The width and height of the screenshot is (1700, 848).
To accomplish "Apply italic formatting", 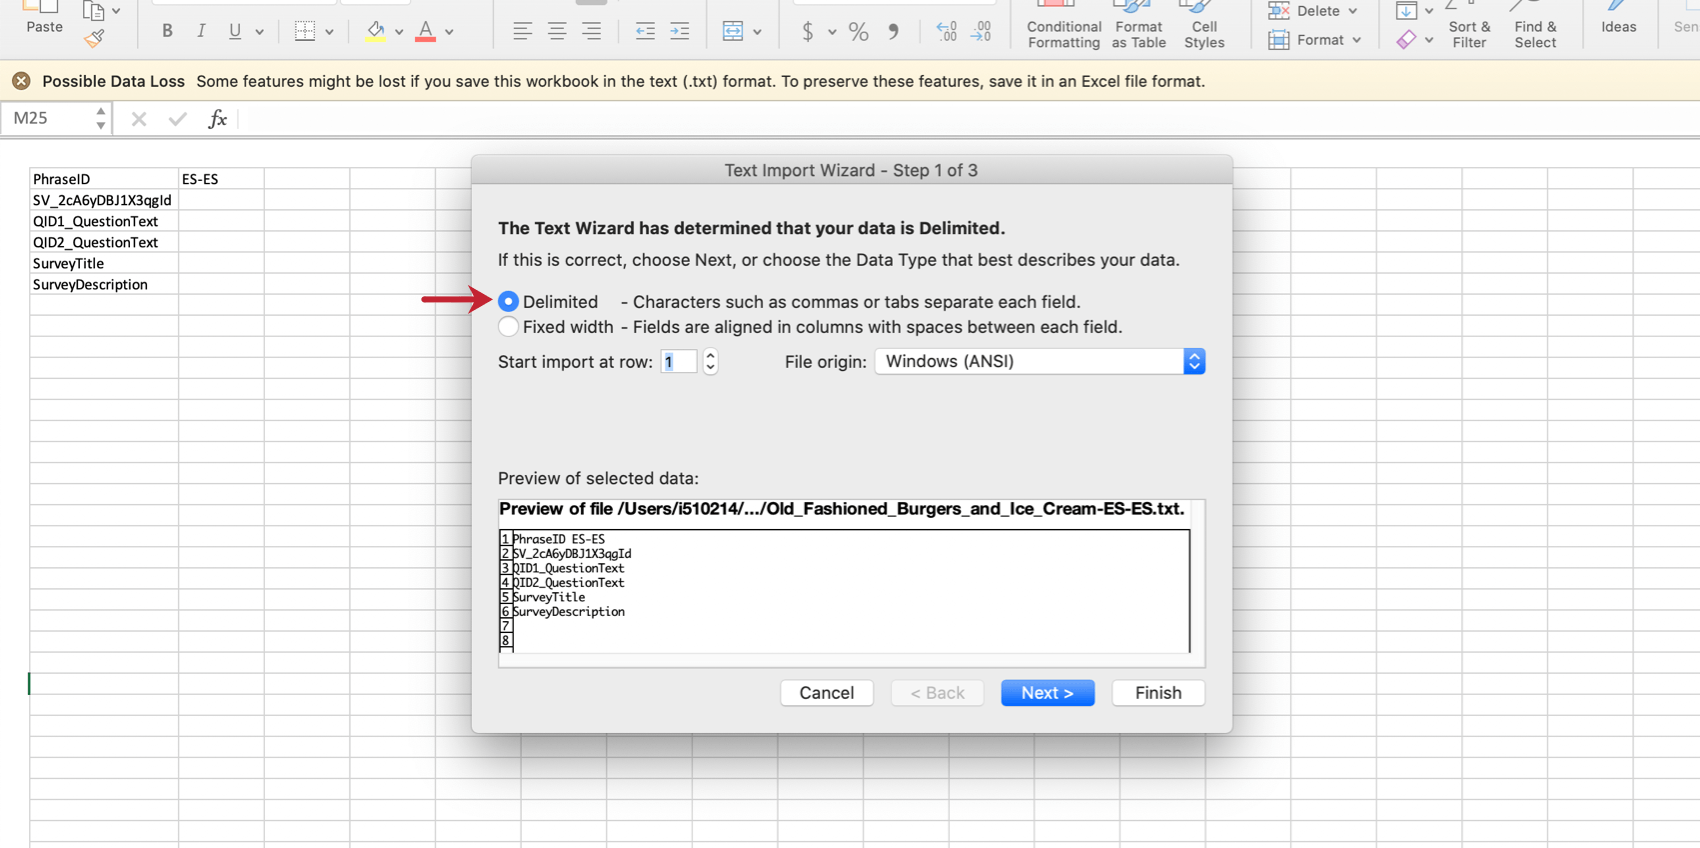I will tap(201, 31).
